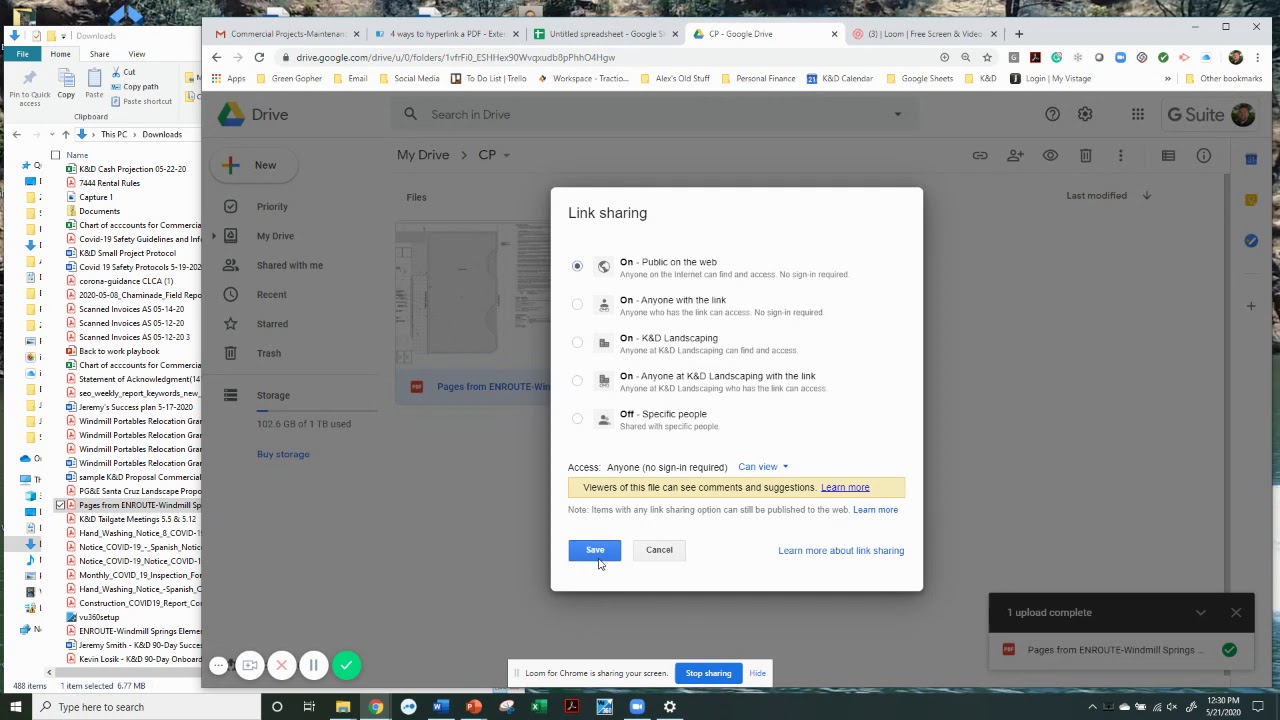Viewport: 1280px width, 720px height.
Task: Open 'Learn more about link sharing' link
Action: pos(841,551)
